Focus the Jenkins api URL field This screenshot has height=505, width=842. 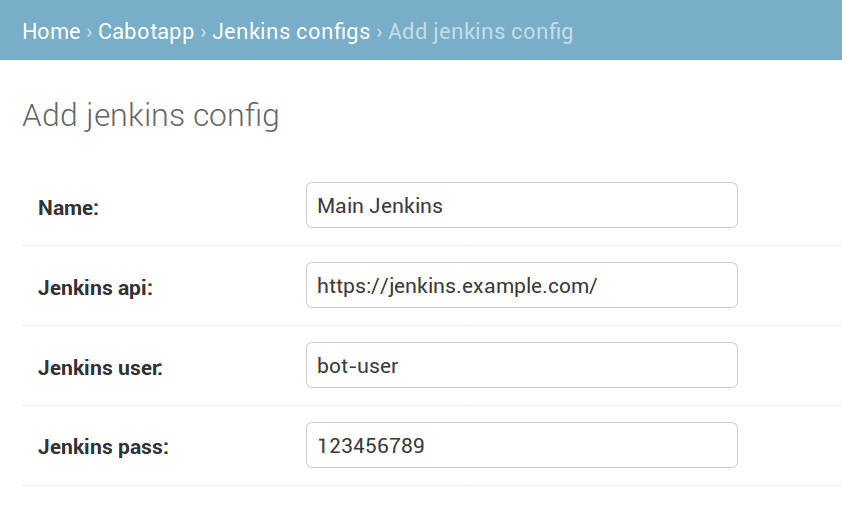[x=521, y=285]
